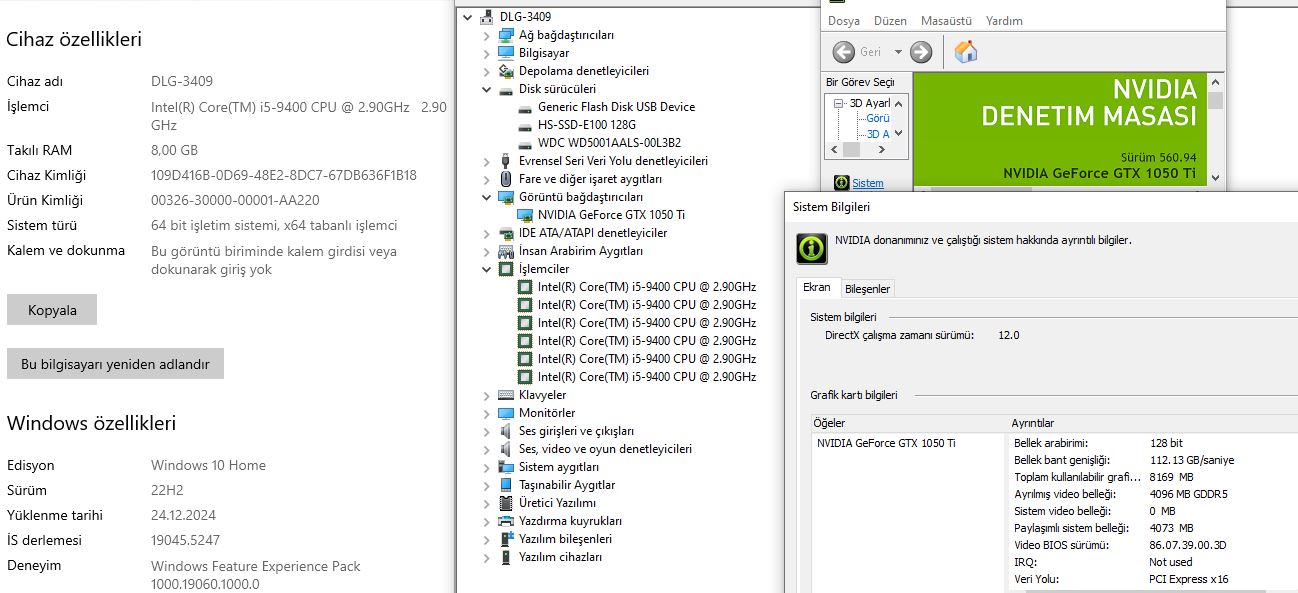Click the Ağ bağdaştırıcıları network icon
The height and width of the screenshot is (593, 1298).
(x=506, y=35)
